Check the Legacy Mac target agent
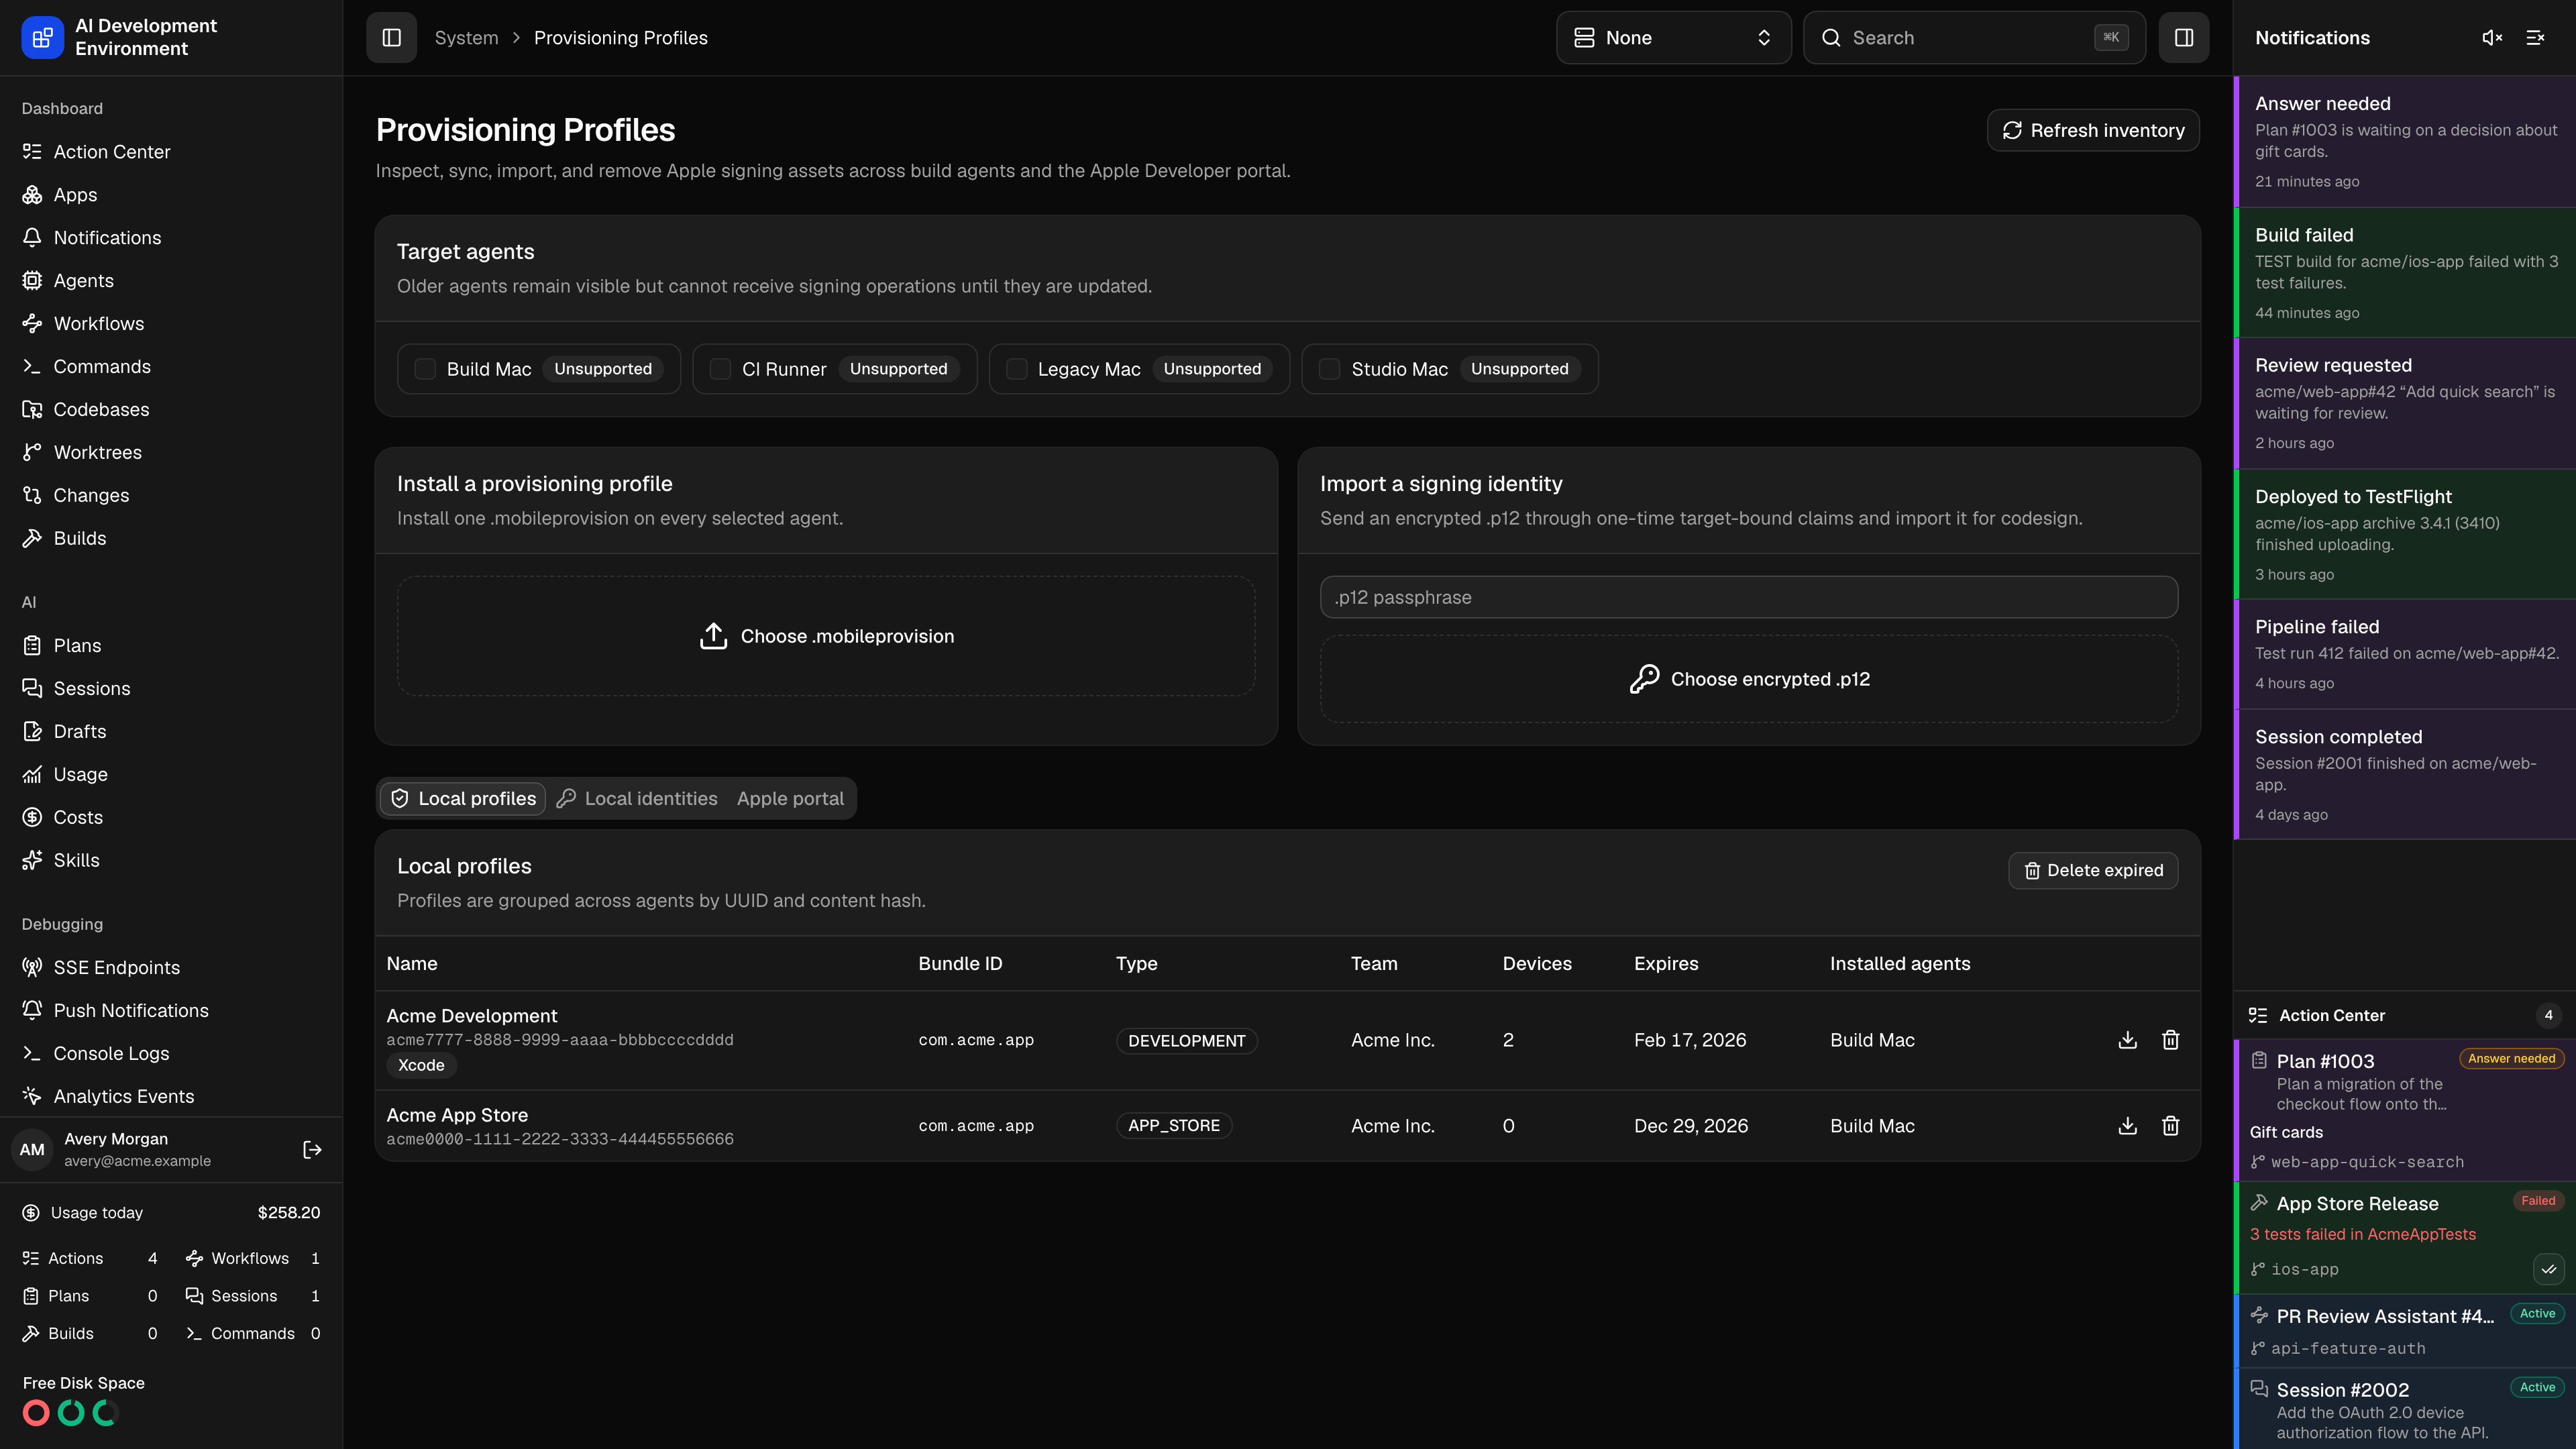 click(1017, 369)
